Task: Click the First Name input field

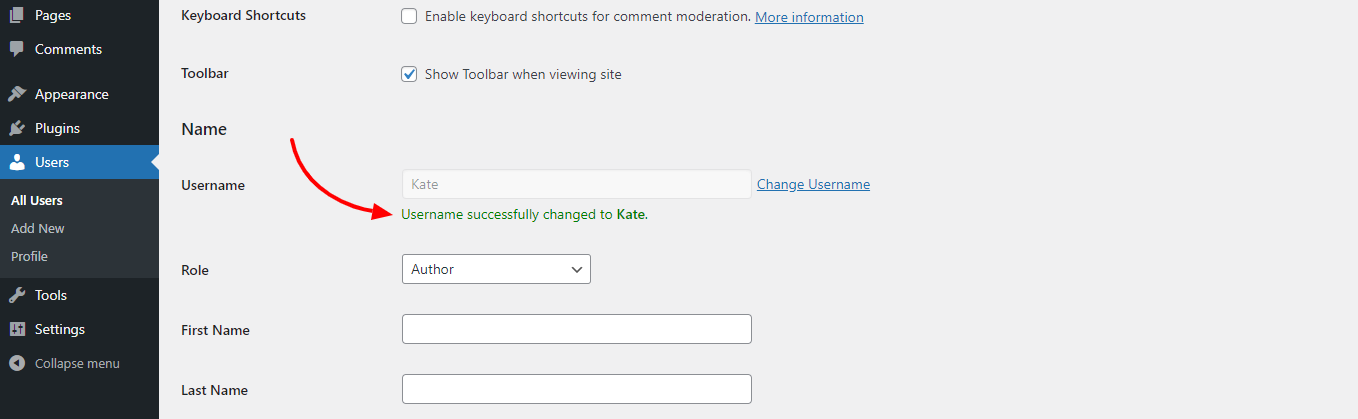Action: (577, 329)
